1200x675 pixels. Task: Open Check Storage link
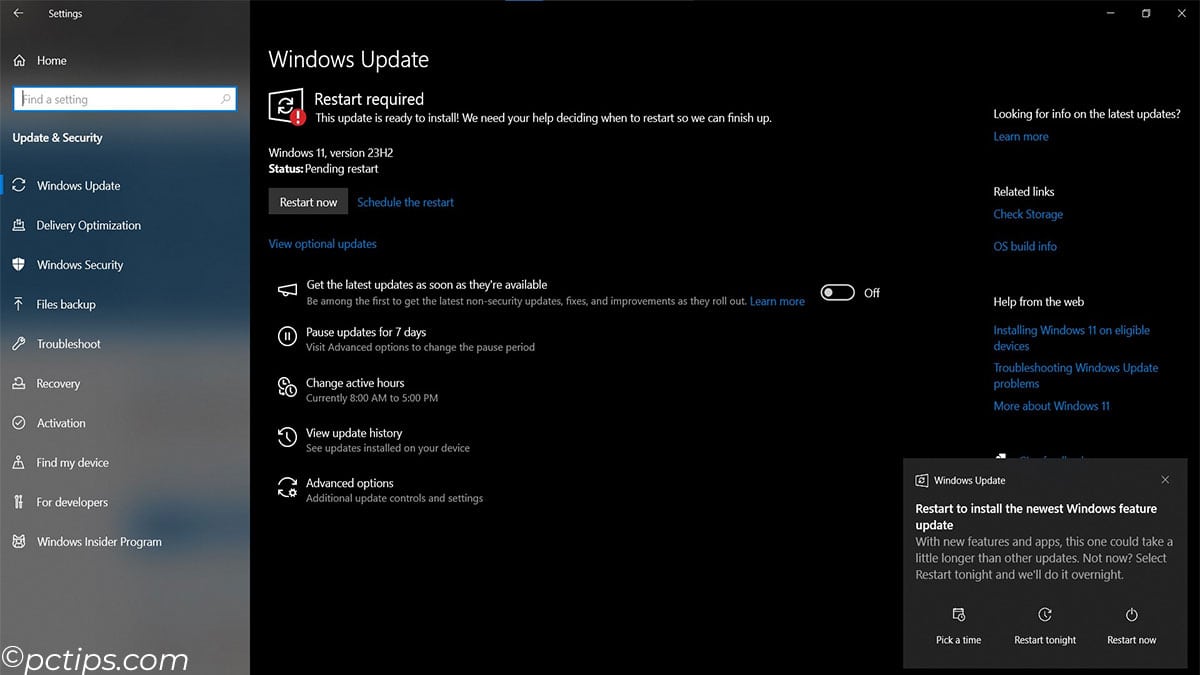[x=1028, y=214]
